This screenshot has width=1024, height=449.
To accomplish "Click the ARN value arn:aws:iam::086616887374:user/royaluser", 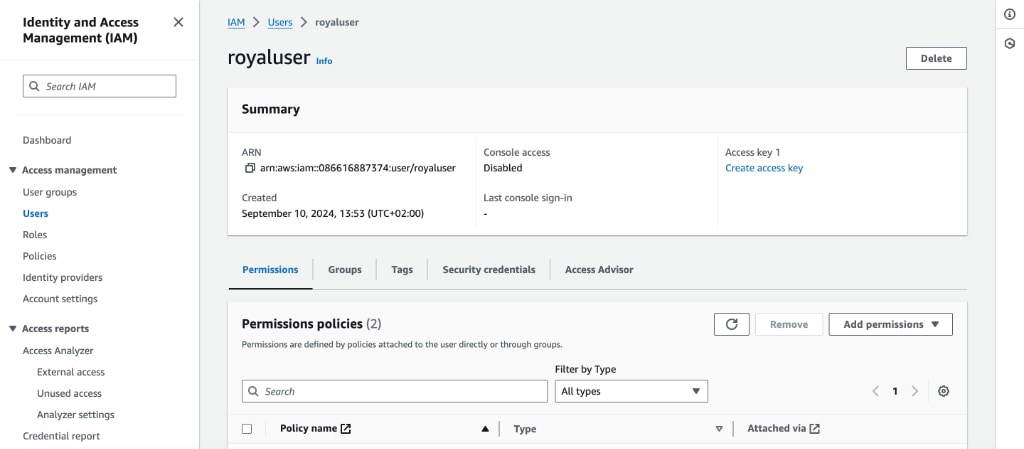I will tap(358, 168).
